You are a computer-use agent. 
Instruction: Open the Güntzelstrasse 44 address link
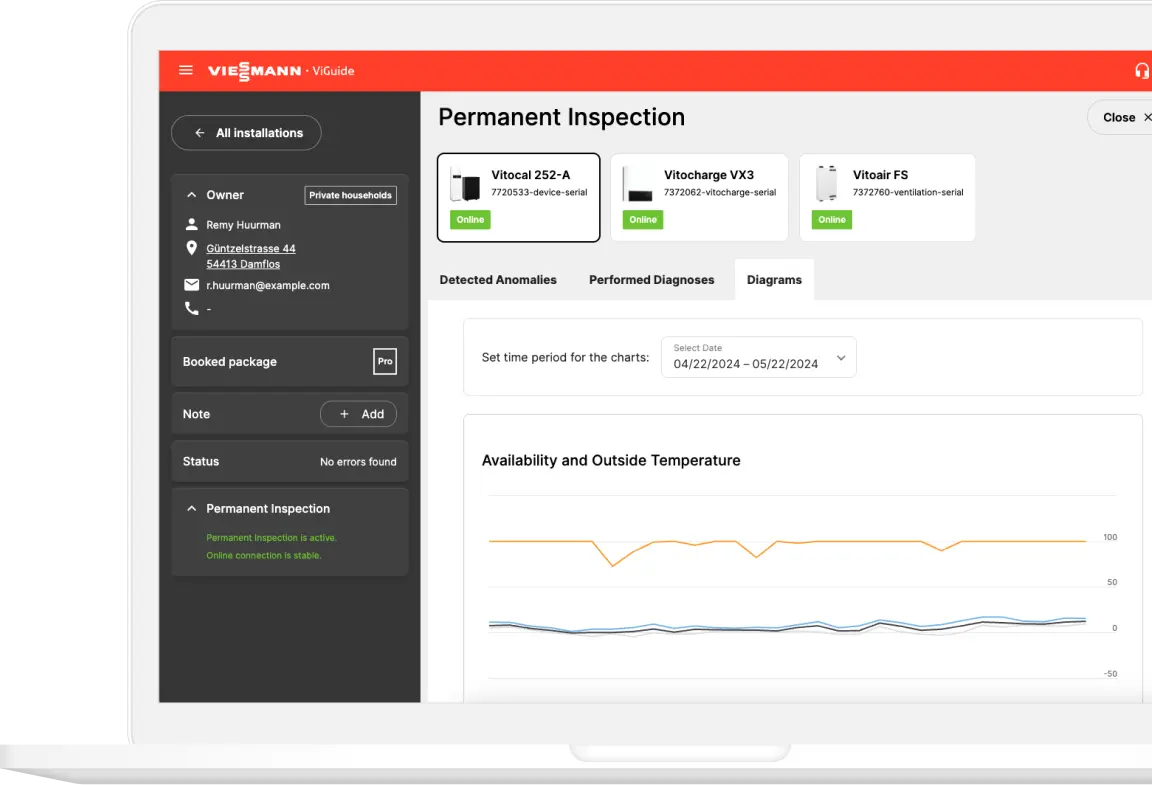pos(251,248)
